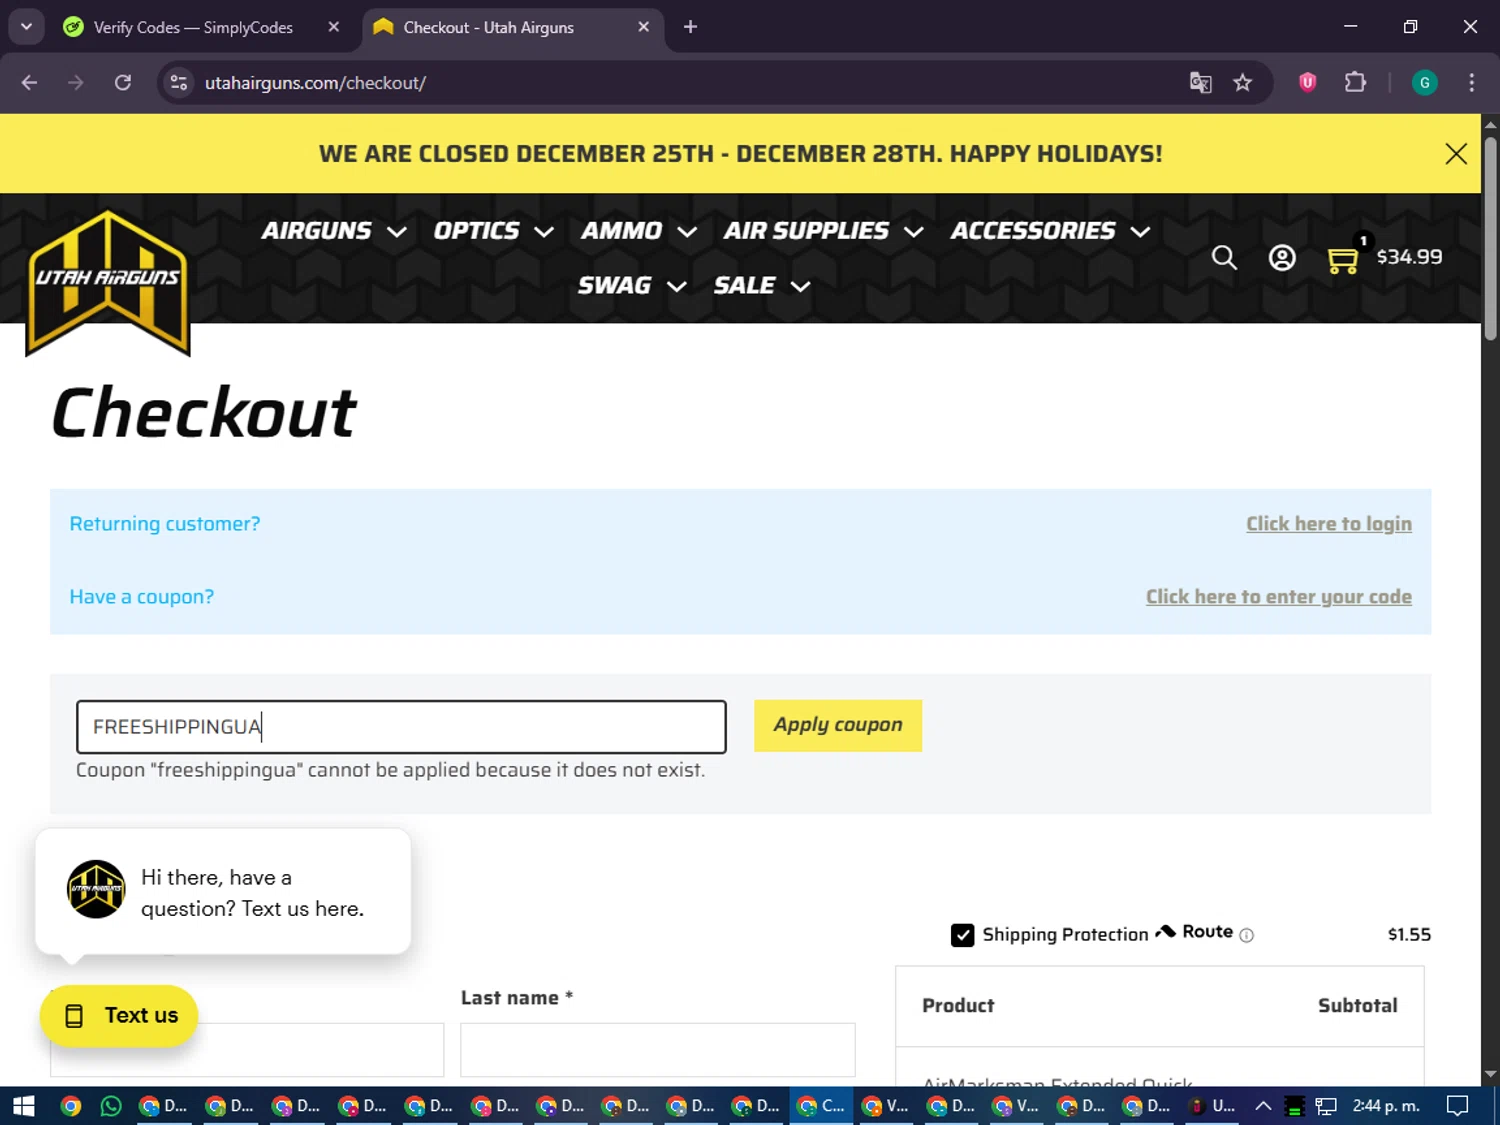Image resolution: width=1500 pixels, height=1125 pixels.
Task: Click the $1.55 shipping protection price
Action: pos(1409,935)
